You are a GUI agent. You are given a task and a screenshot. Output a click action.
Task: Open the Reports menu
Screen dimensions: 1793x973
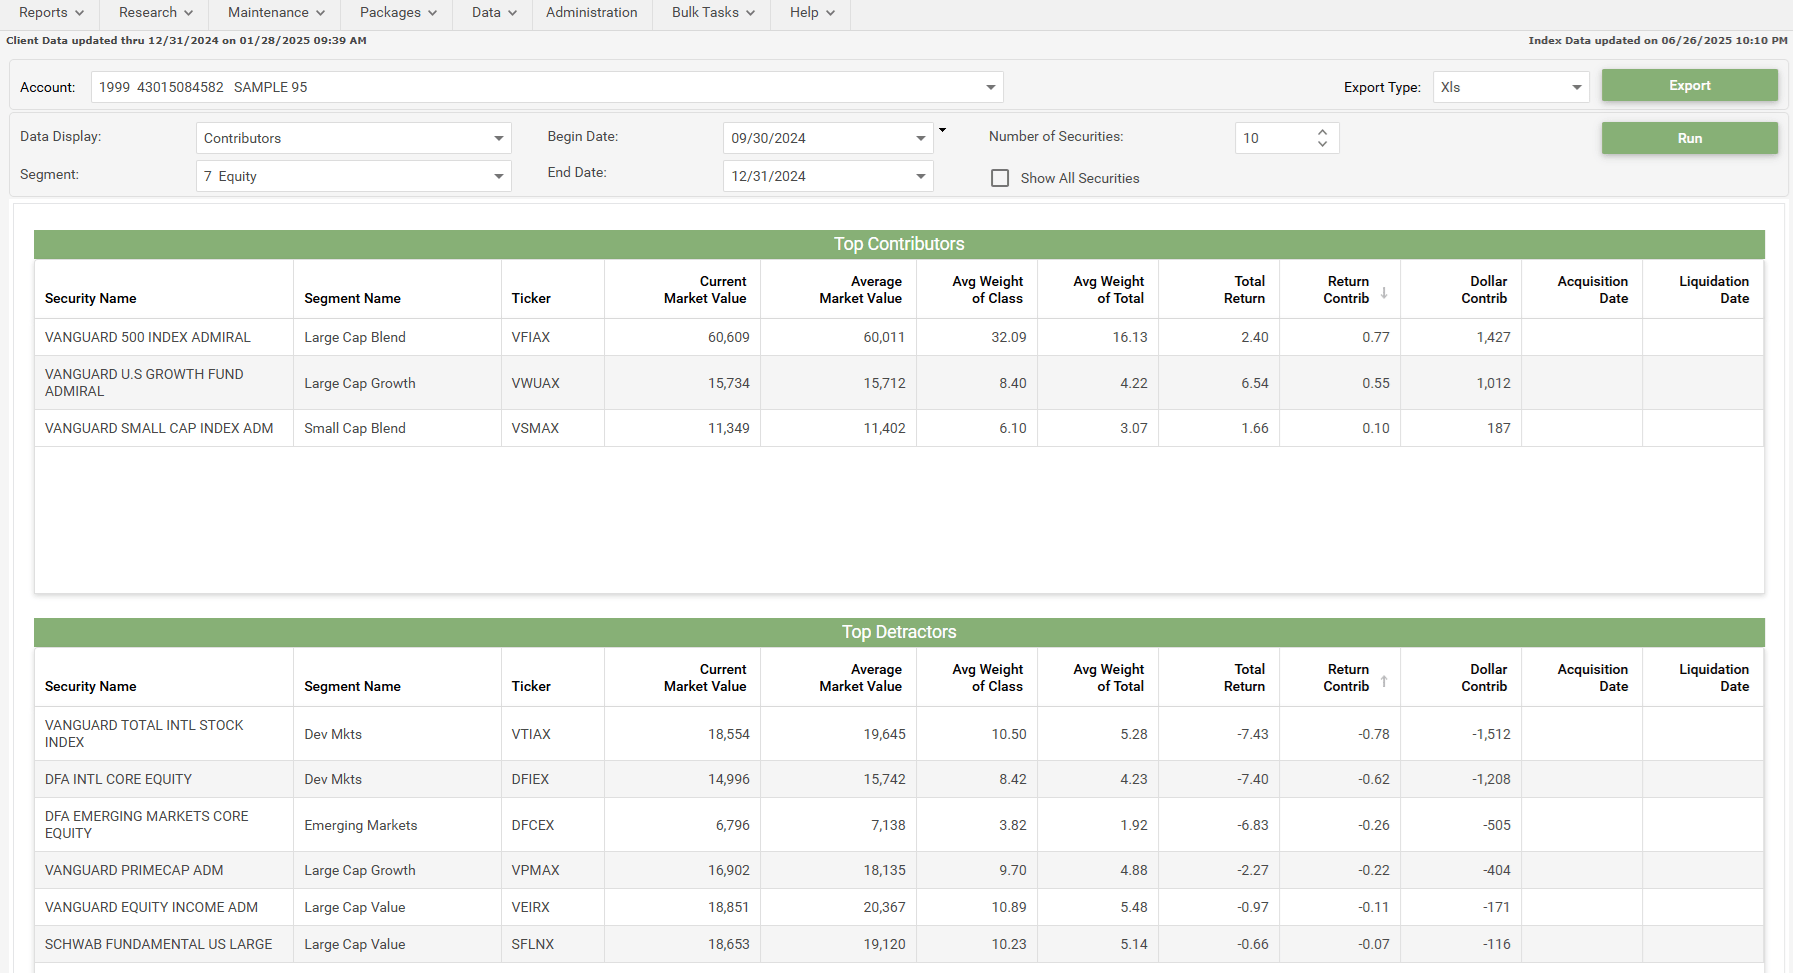51,13
